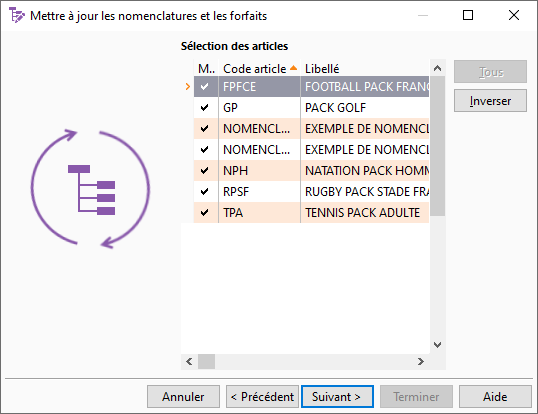Screen dimensions: 538x414
Task: Click the orange current-row indicator arrow
Action: (187, 86)
